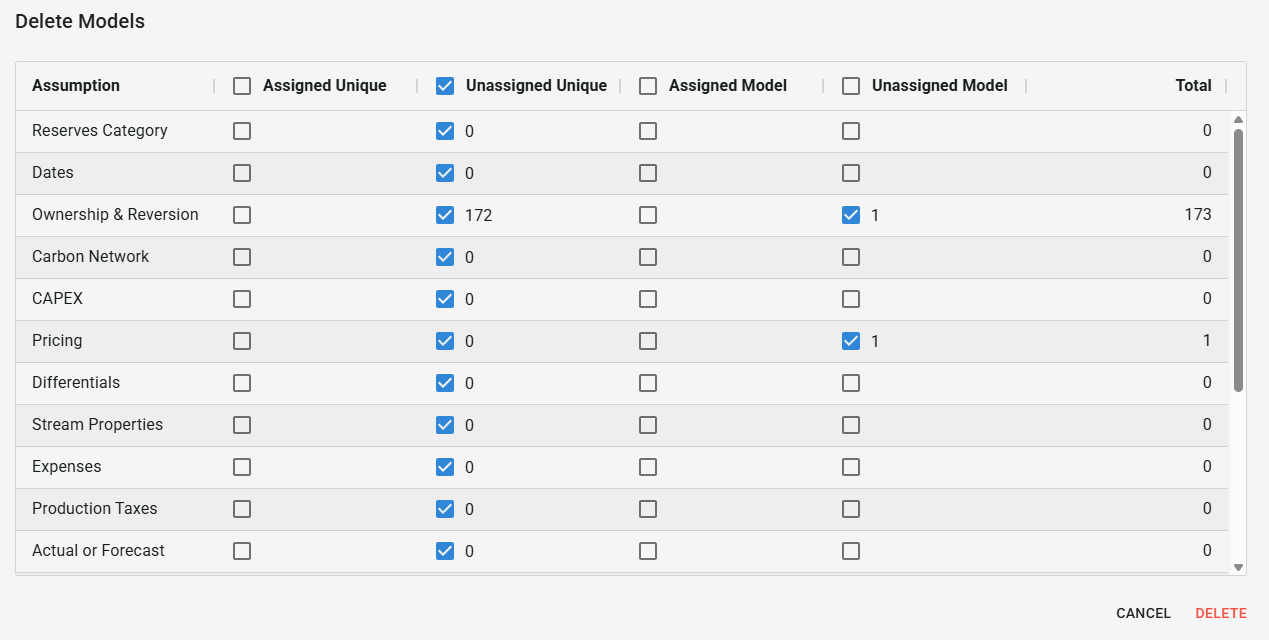Enable Assigned Model for Dates row
This screenshot has height=640, width=1269.
pyautogui.click(x=648, y=173)
